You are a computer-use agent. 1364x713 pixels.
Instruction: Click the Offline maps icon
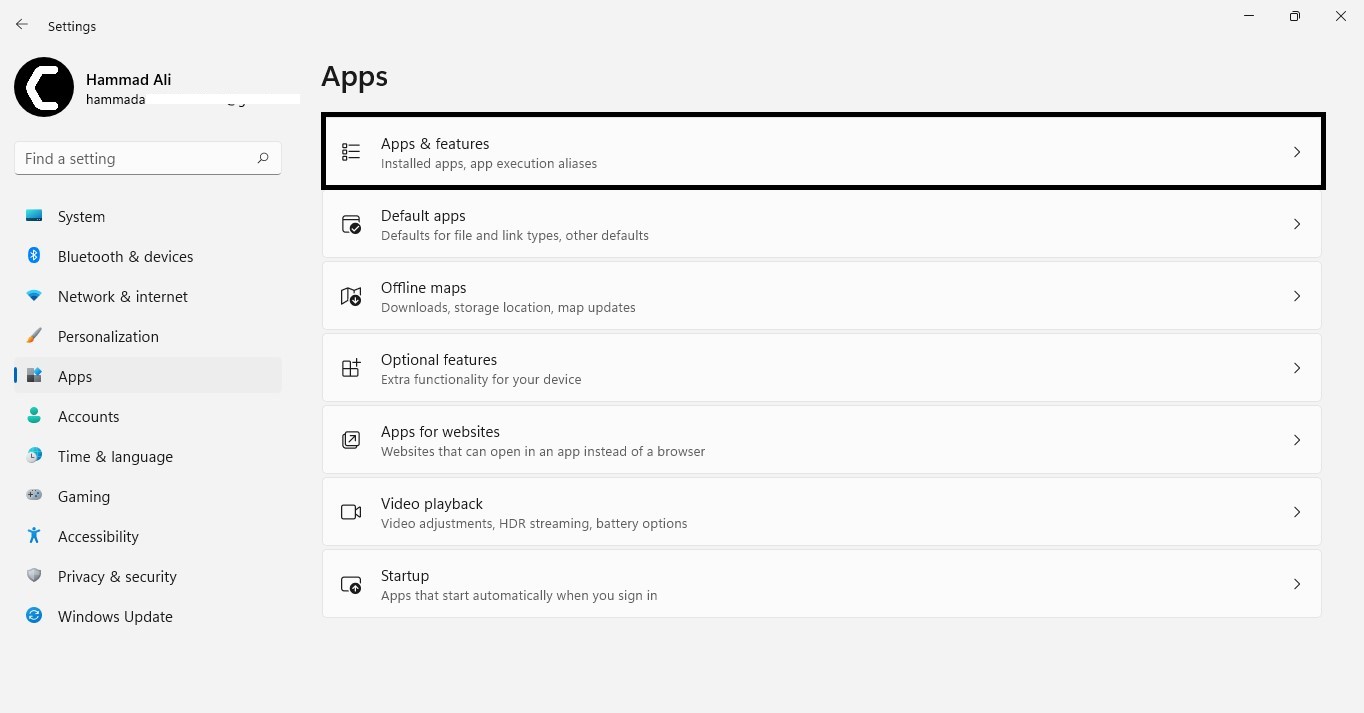coord(351,296)
